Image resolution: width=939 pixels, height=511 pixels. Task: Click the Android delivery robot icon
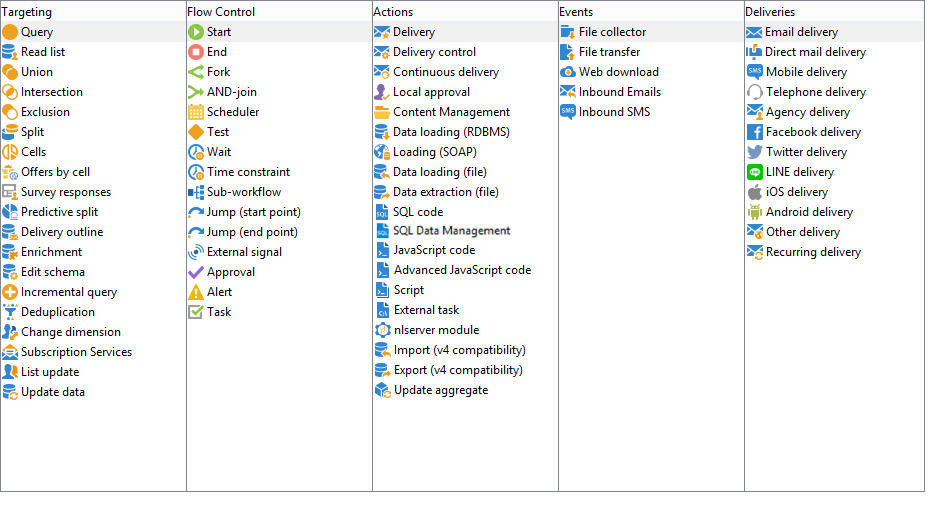pyautogui.click(x=755, y=212)
